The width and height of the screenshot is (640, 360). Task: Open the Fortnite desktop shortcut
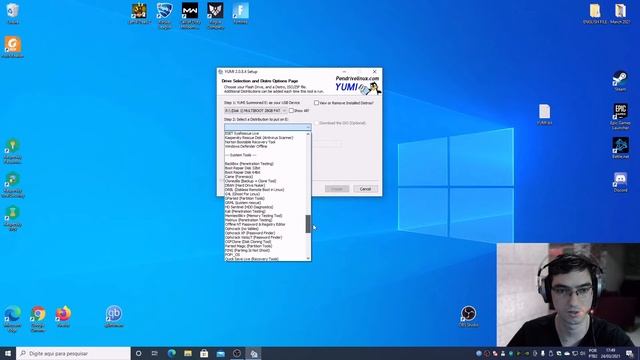pyautogui.click(x=240, y=13)
